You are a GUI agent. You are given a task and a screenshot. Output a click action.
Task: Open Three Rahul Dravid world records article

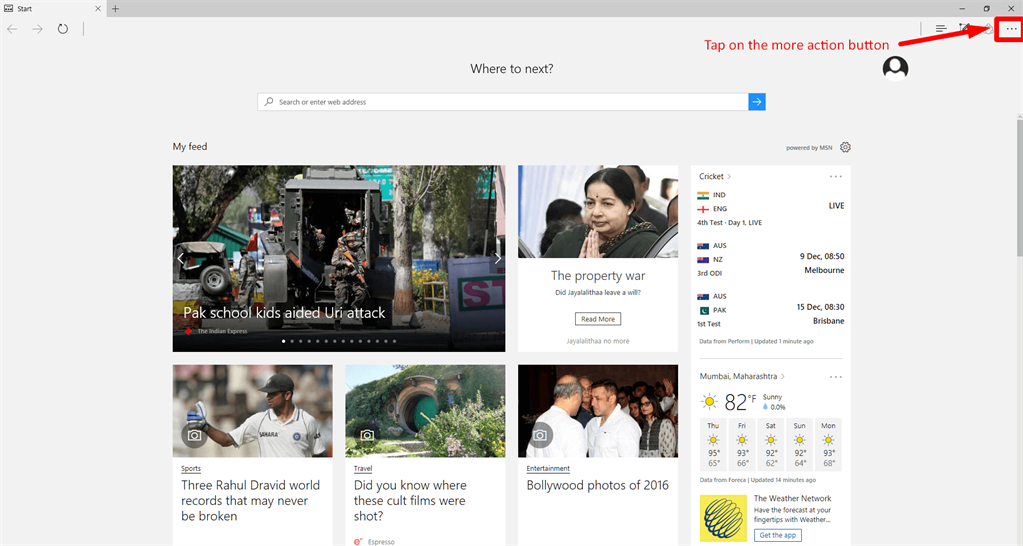point(251,500)
